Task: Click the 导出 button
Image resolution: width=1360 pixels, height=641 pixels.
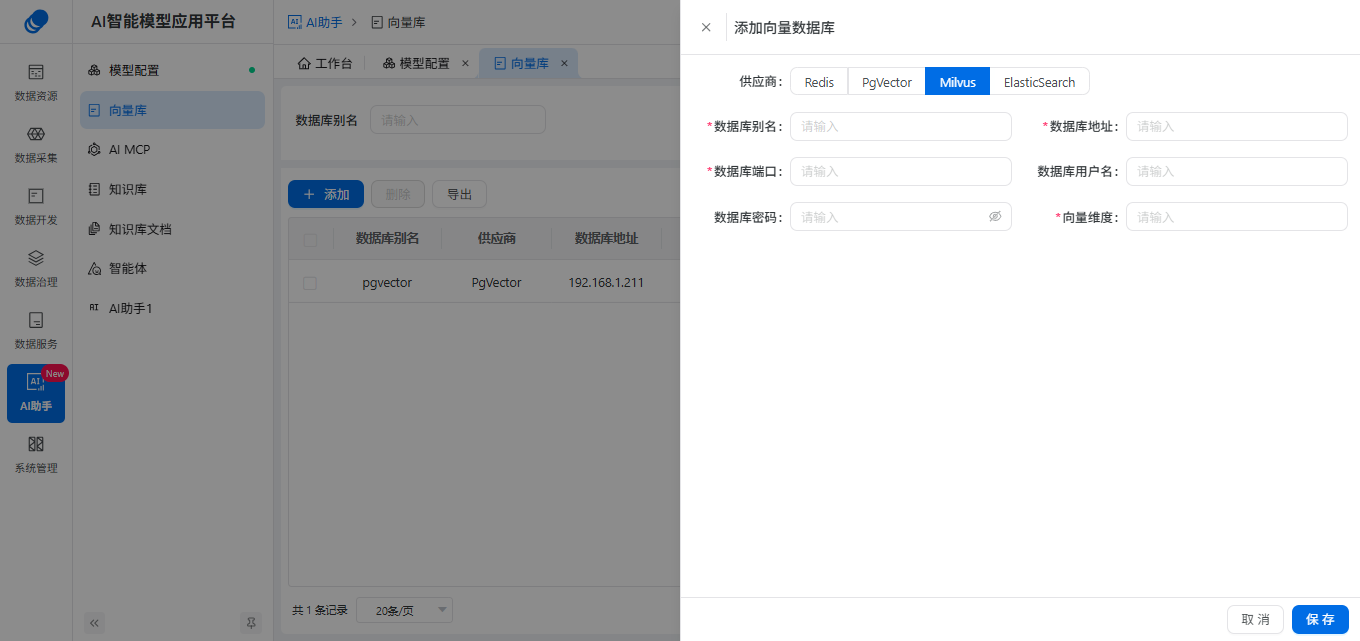Action: coord(459,194)
